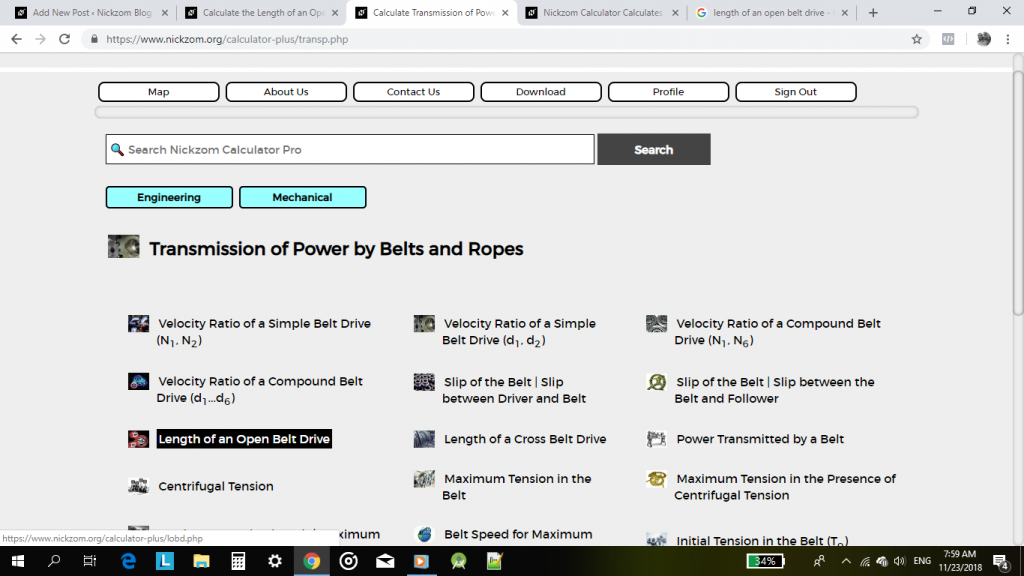Open Slip between the Belt and Follower link
Viewport: 1024px width, 576px height.
click(774, 390)
